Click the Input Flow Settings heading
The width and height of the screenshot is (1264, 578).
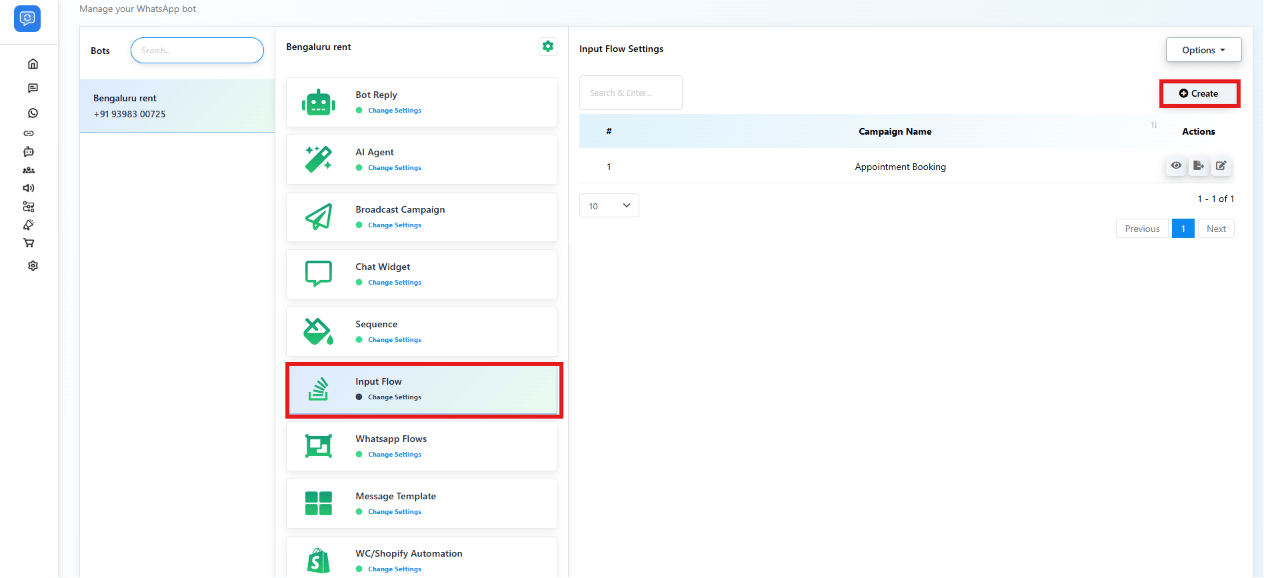coord(621,49)
